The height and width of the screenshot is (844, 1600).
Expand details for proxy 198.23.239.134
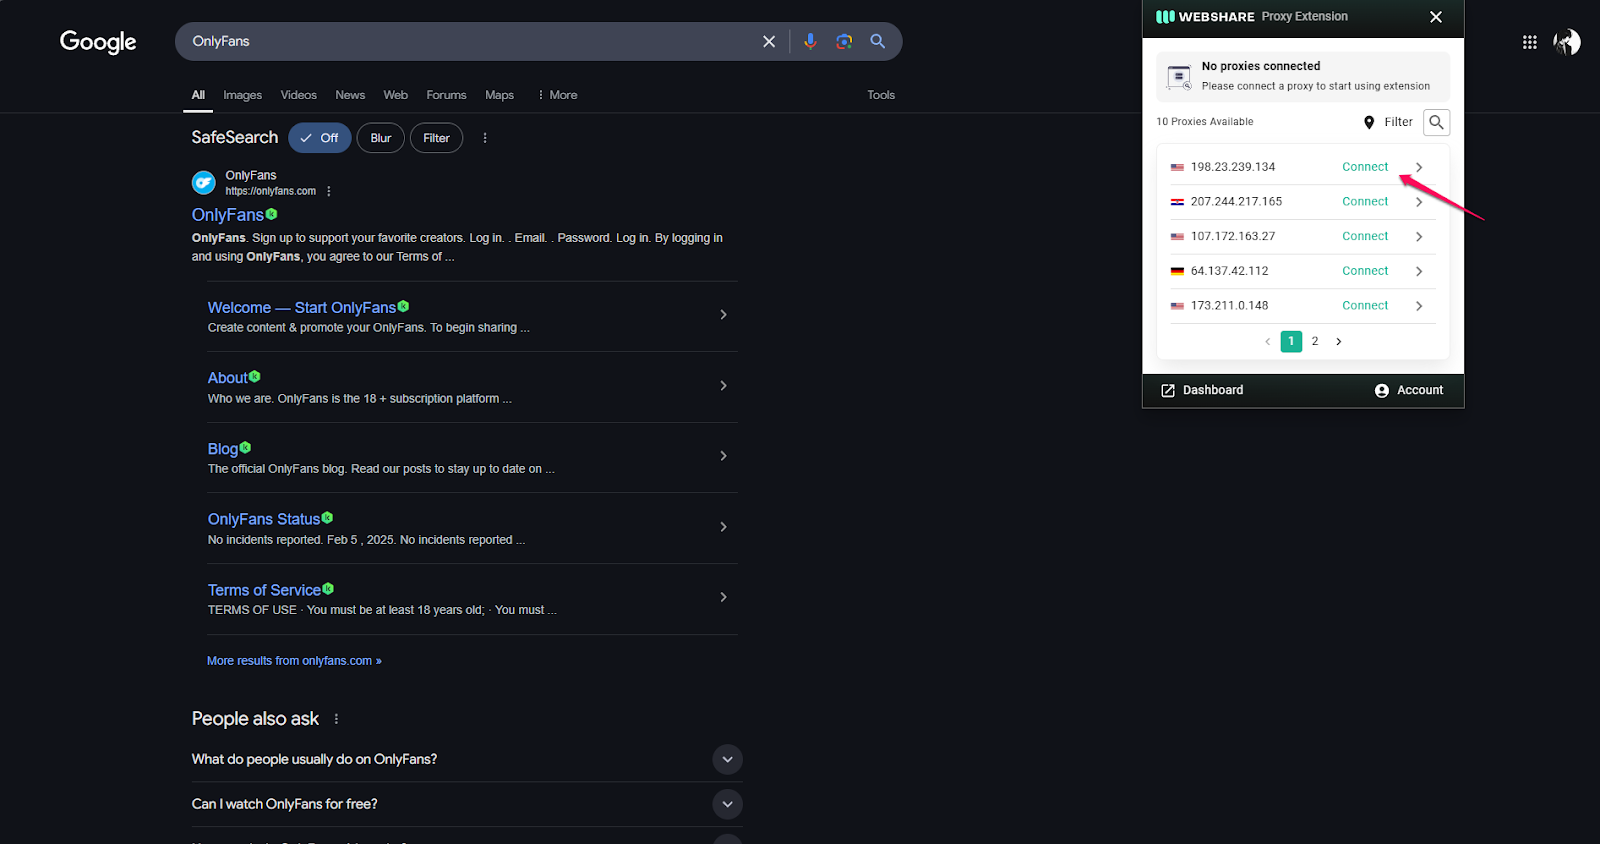[1419, 167]
